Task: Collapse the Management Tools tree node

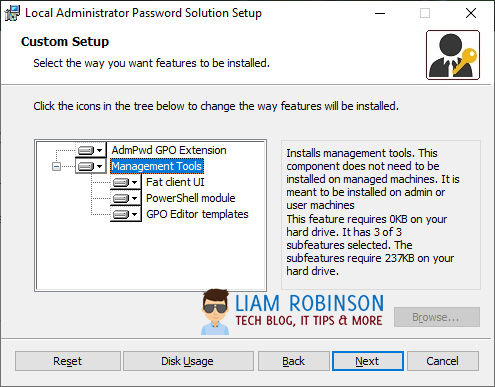Action: [56, 166]
